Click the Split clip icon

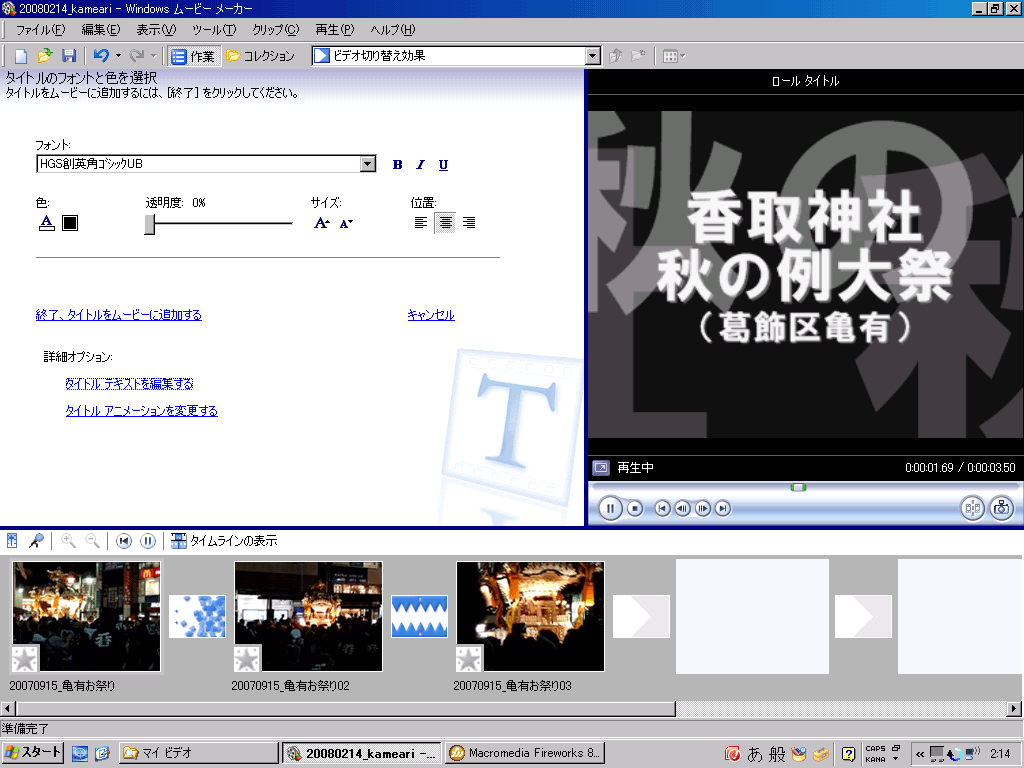(972, 508)
